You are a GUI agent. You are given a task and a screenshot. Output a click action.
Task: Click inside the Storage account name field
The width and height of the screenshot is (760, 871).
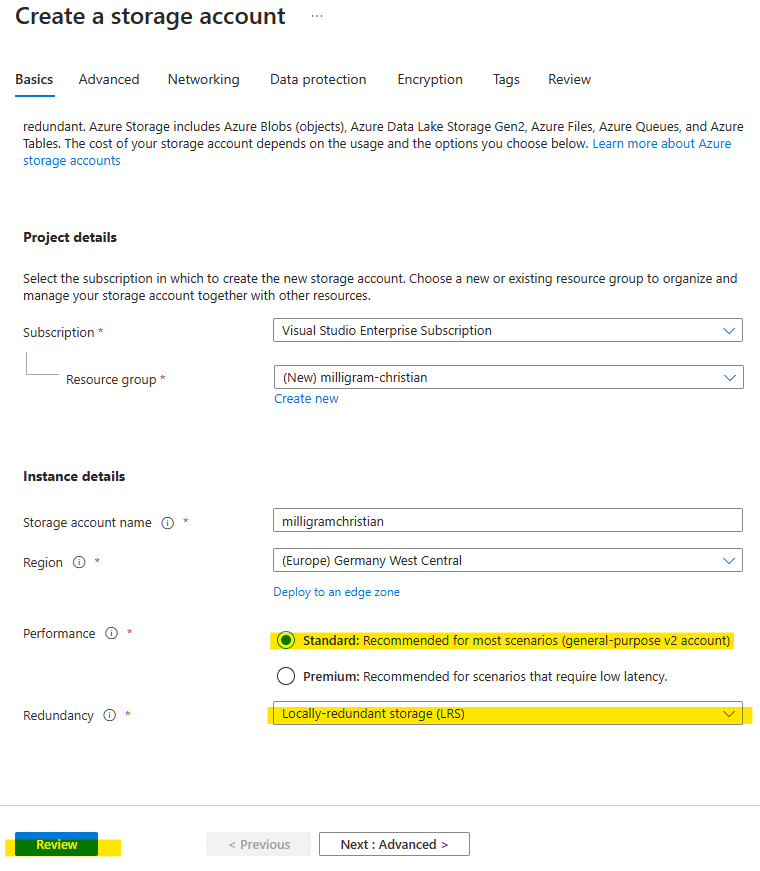tap(508, 520)
